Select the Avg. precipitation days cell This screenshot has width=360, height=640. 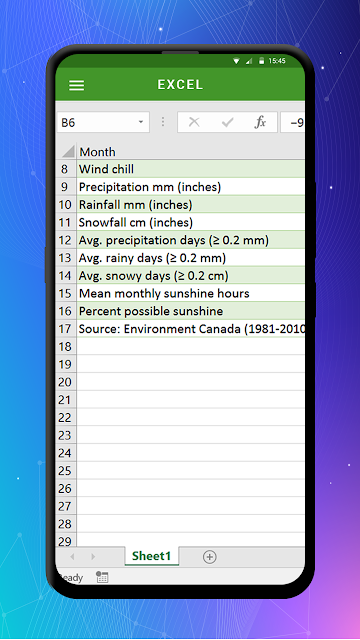pos(191,240)
